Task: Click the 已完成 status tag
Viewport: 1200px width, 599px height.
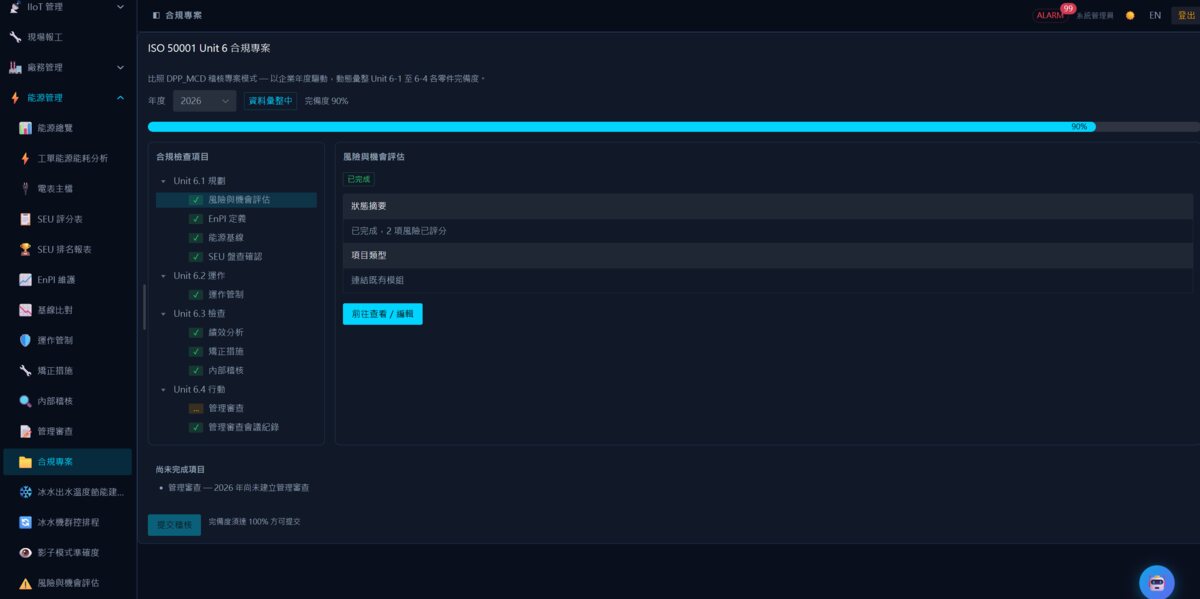Action: [358, 179]
